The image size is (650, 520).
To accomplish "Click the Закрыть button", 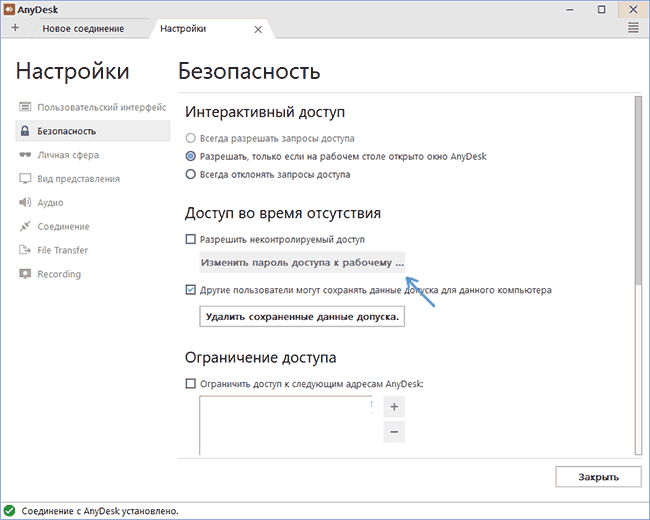I will coord(597,476).
